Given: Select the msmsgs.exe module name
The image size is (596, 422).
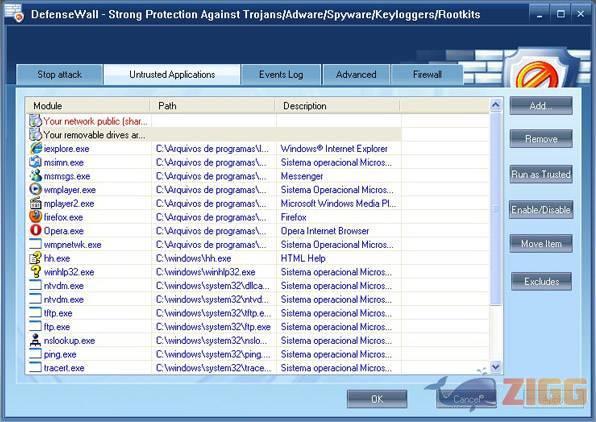Looking at the screenshot, I should click(67, 176).
